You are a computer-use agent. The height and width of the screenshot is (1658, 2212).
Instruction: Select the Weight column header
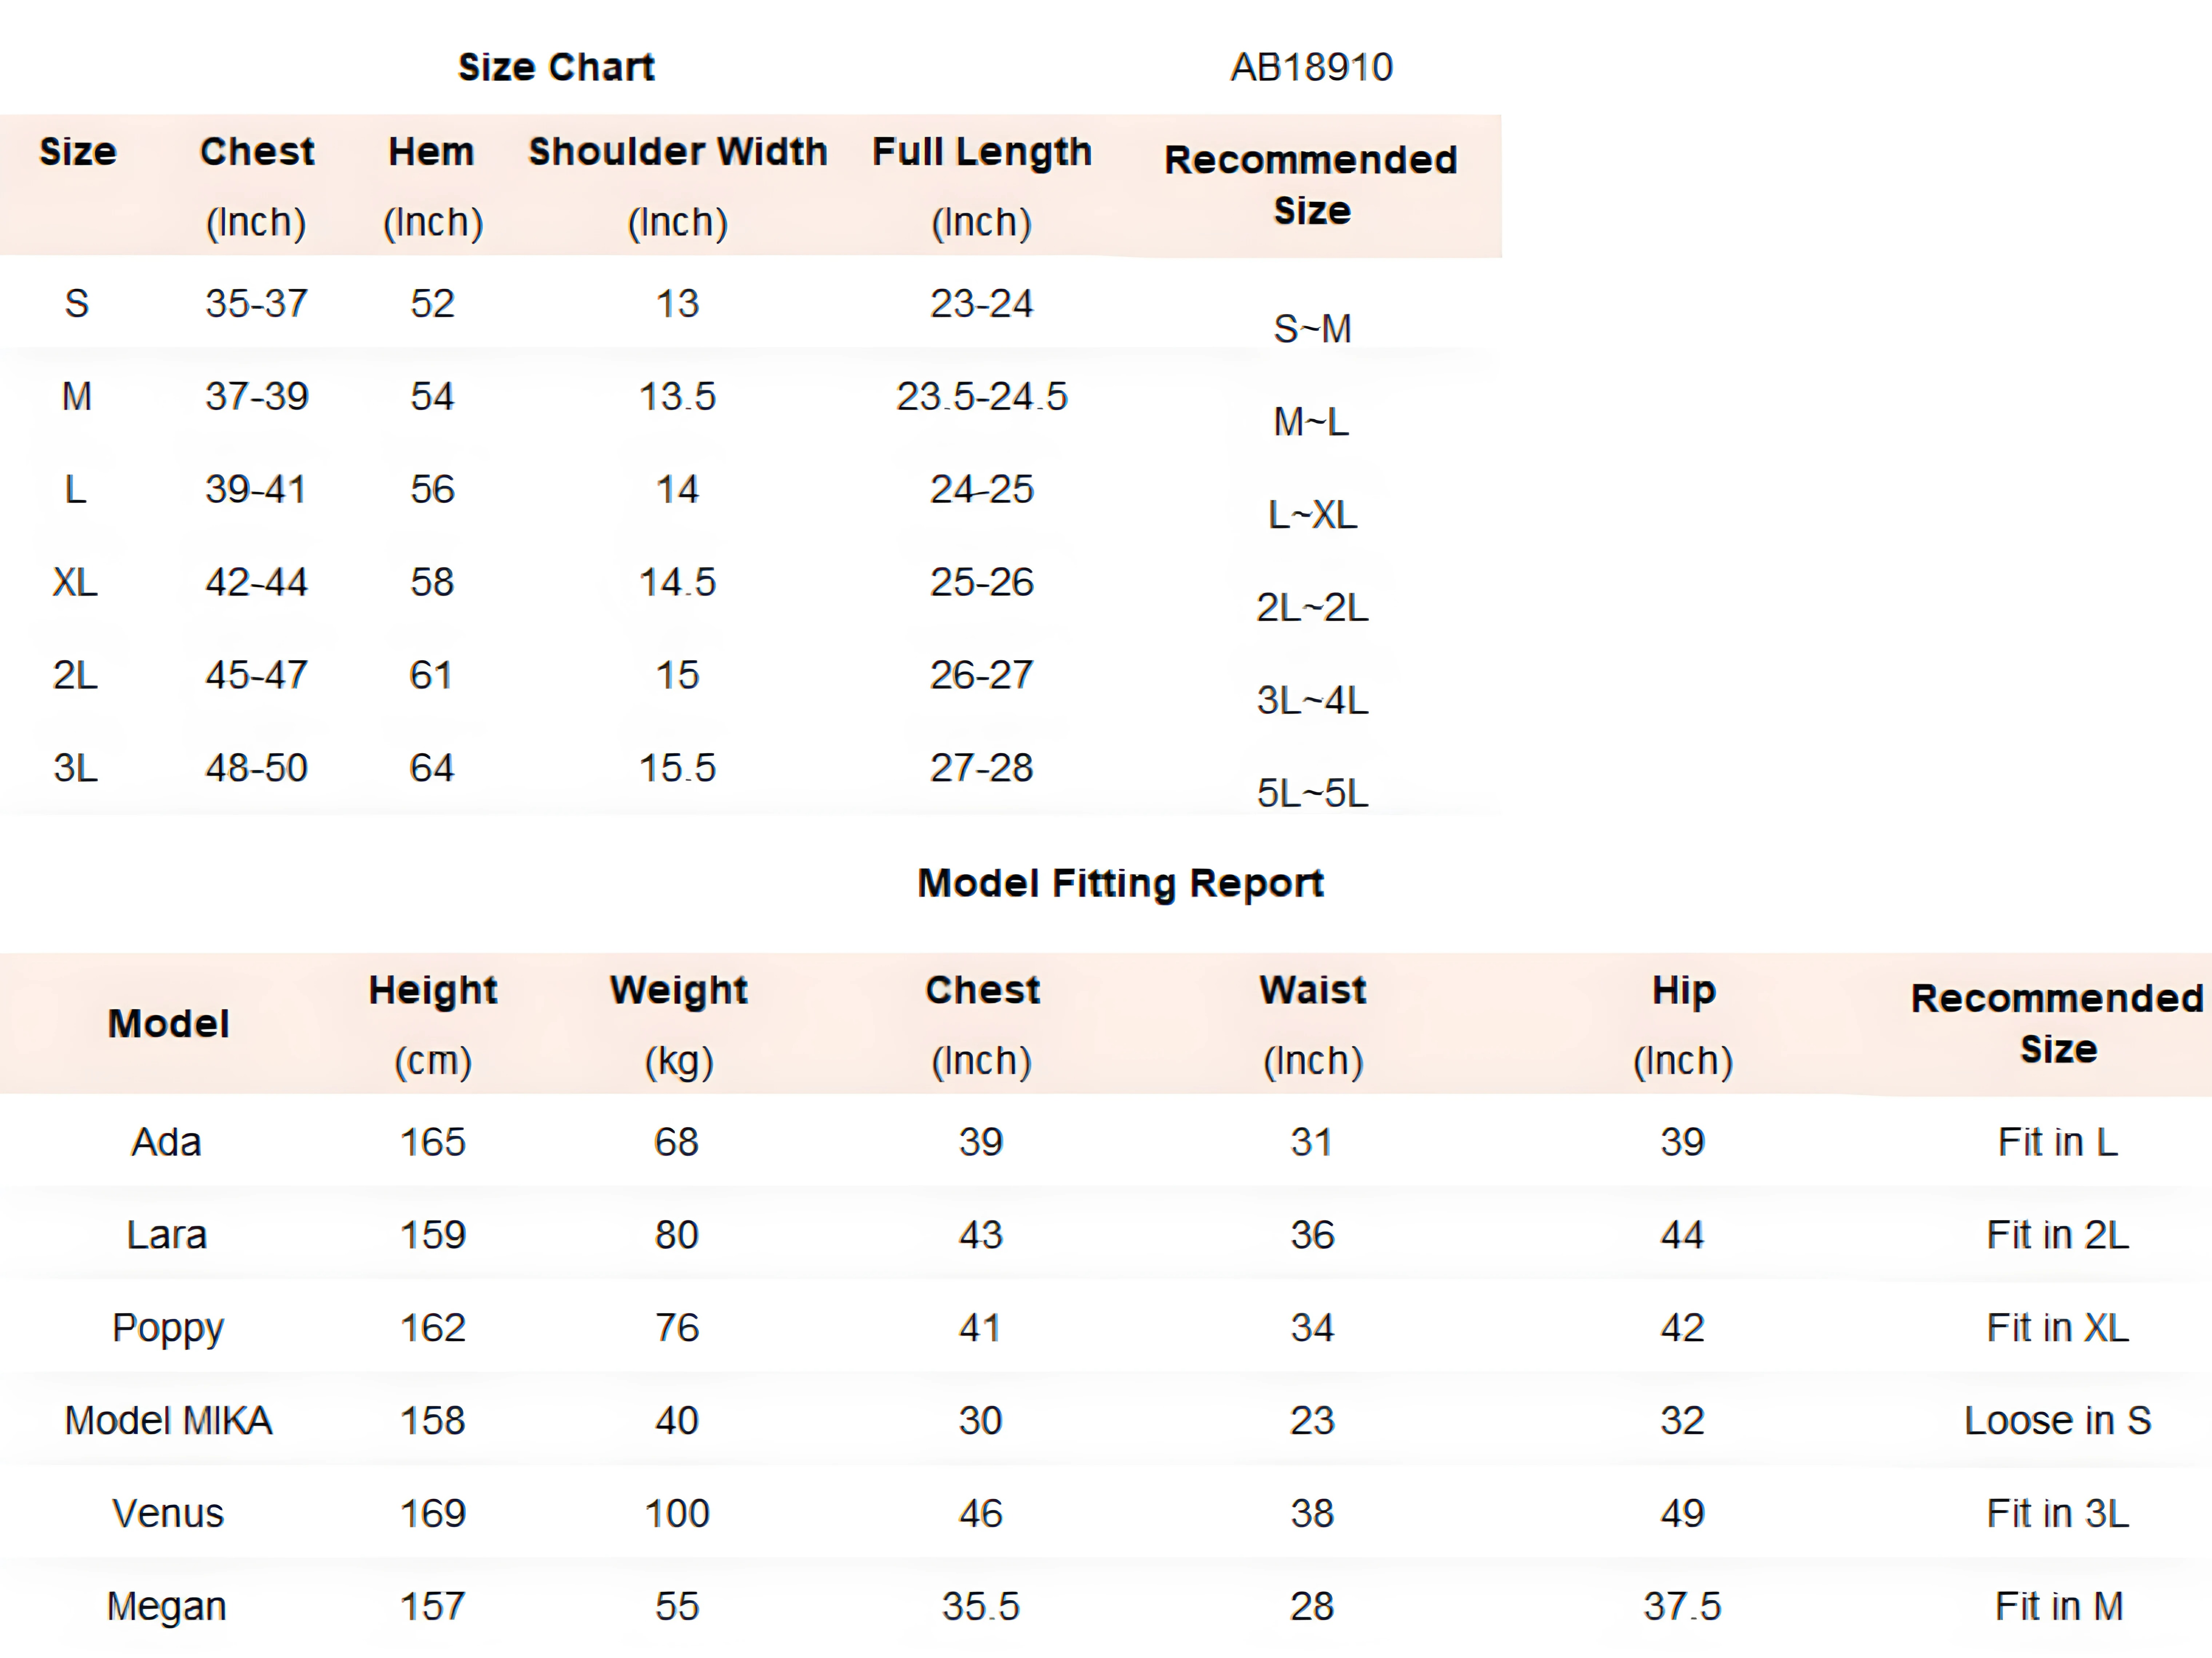[x=679, y=990]
